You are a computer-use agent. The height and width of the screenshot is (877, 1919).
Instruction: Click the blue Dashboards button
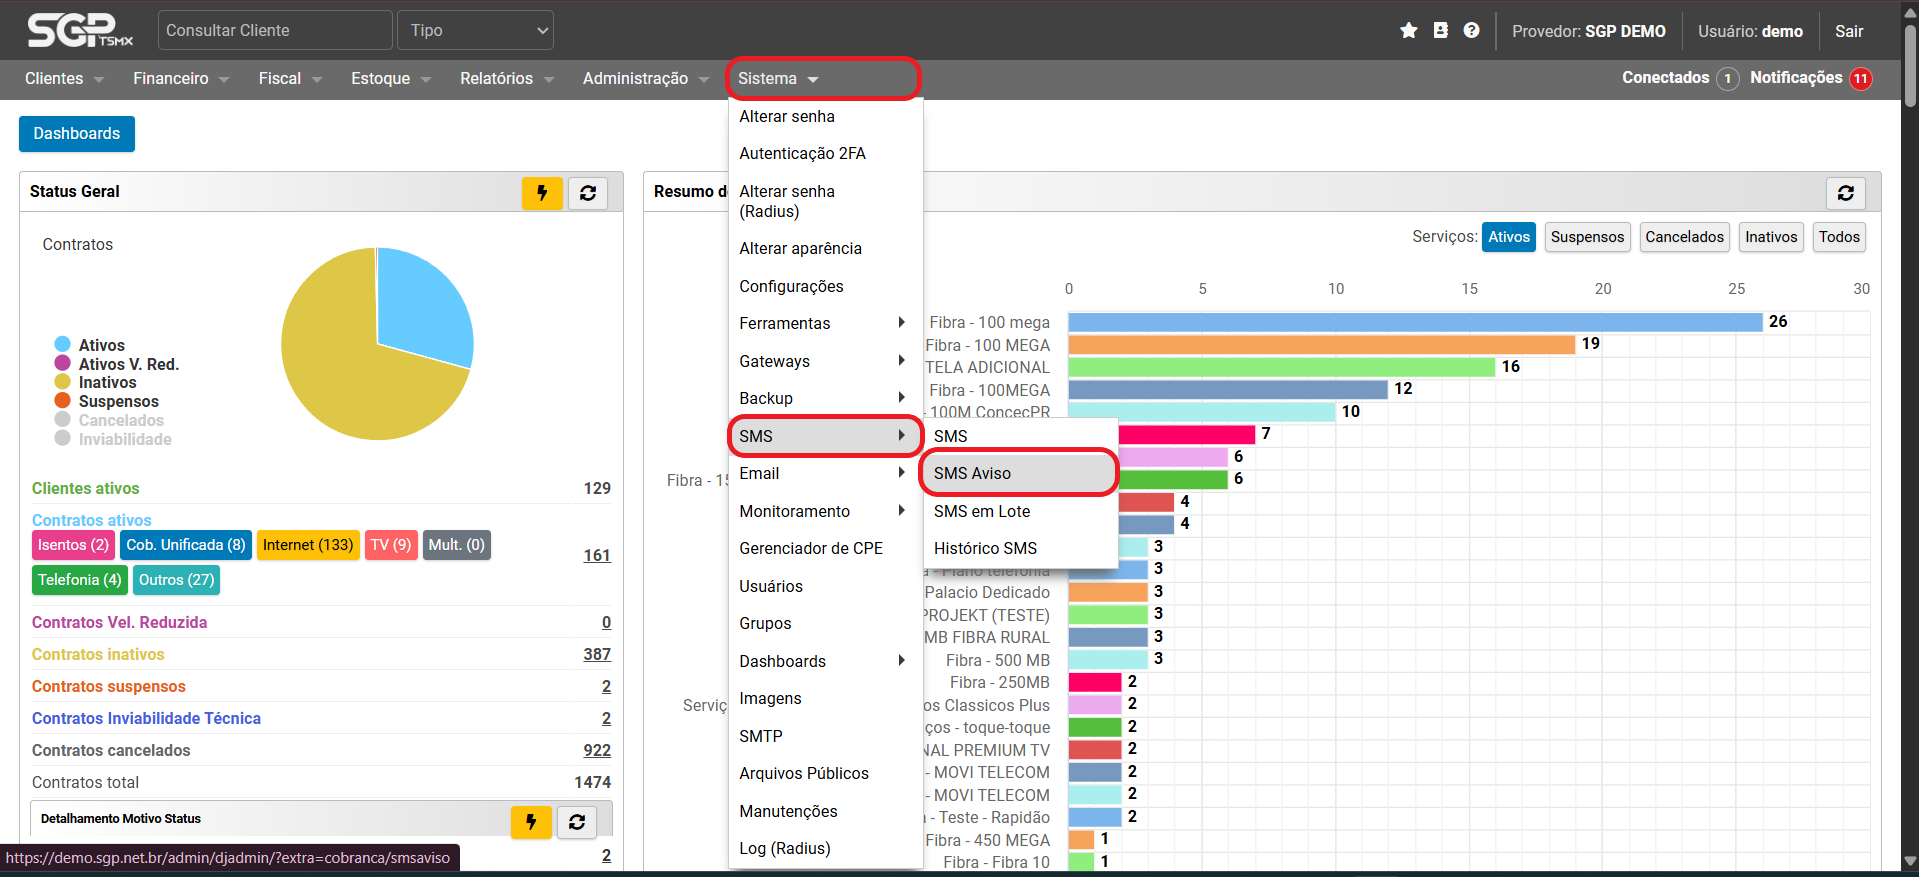77,134
